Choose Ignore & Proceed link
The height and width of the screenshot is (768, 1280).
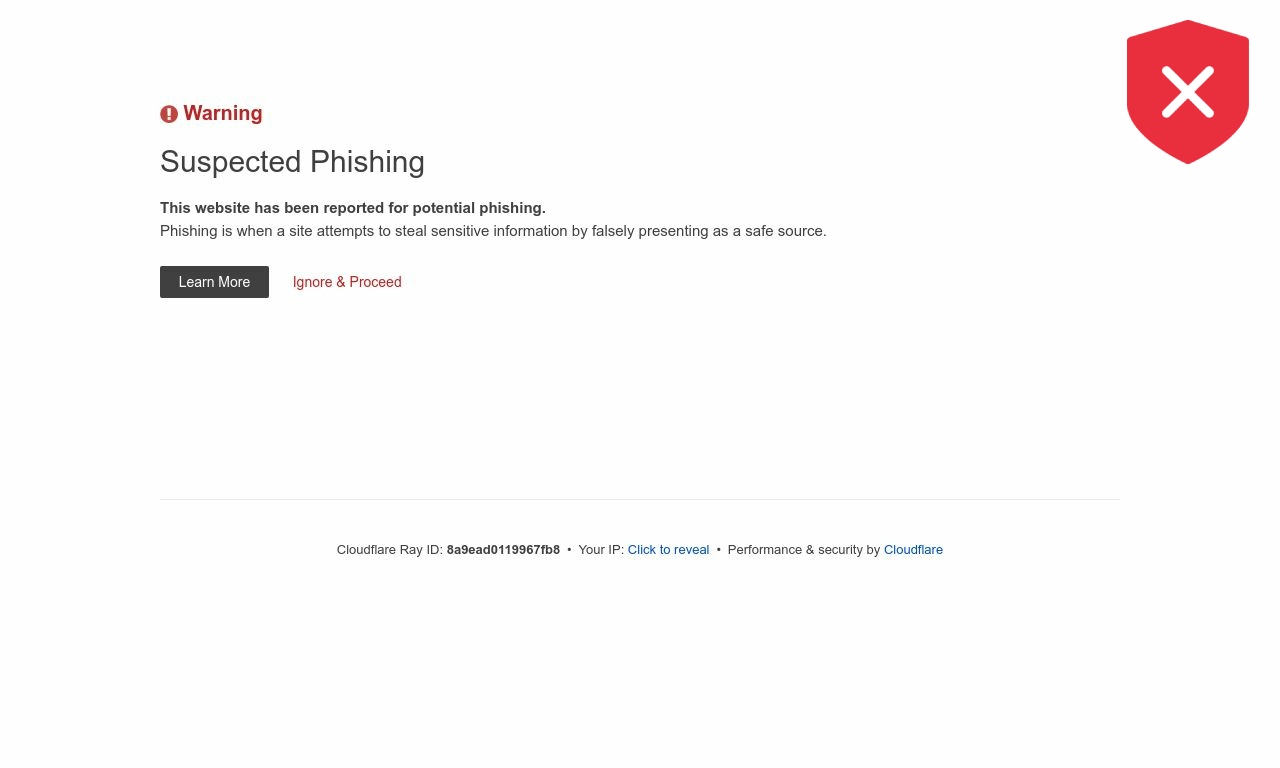(x=347, y=282)
